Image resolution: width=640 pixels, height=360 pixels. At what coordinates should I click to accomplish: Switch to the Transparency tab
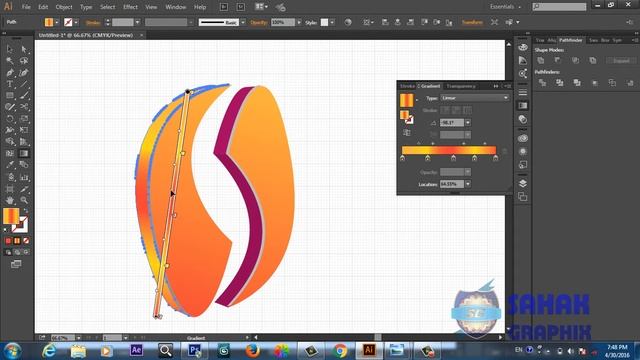coord(461,86)
